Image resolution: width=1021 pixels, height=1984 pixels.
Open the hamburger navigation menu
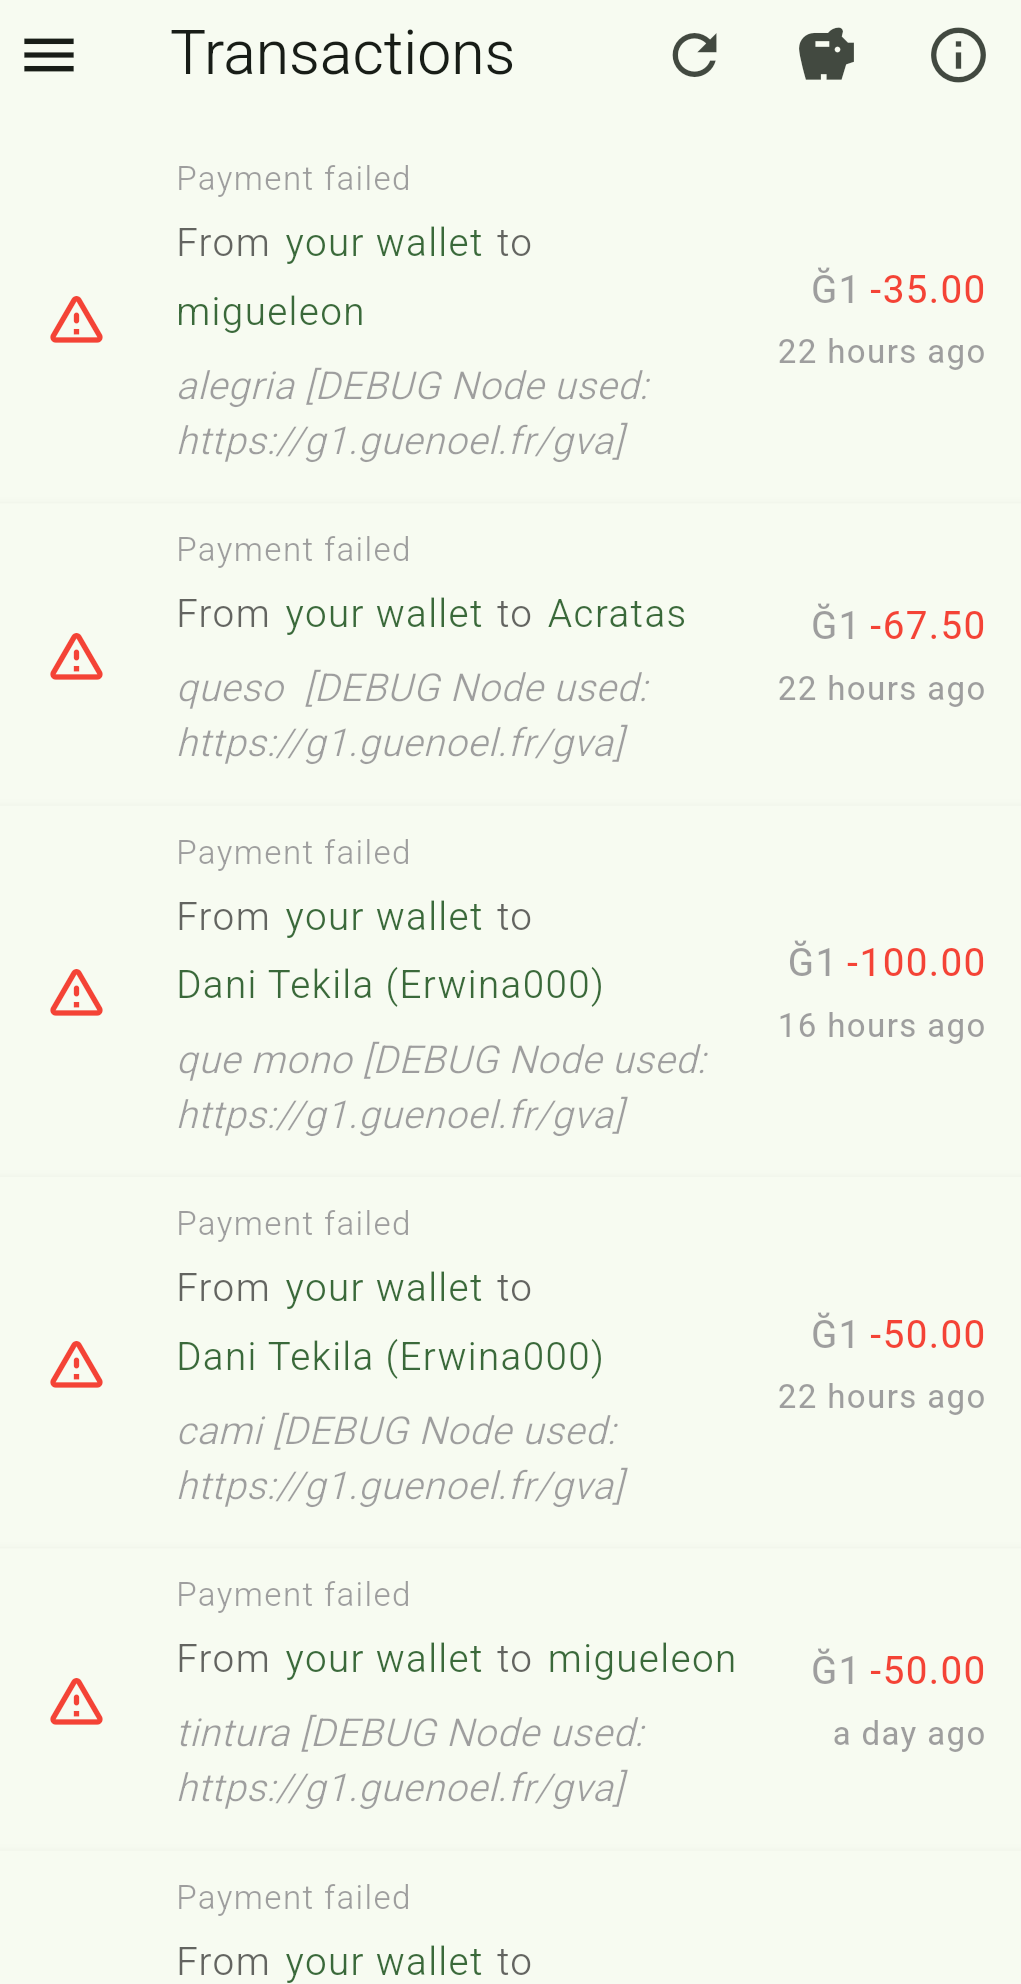pyautogui.click(x=49, y=55)
